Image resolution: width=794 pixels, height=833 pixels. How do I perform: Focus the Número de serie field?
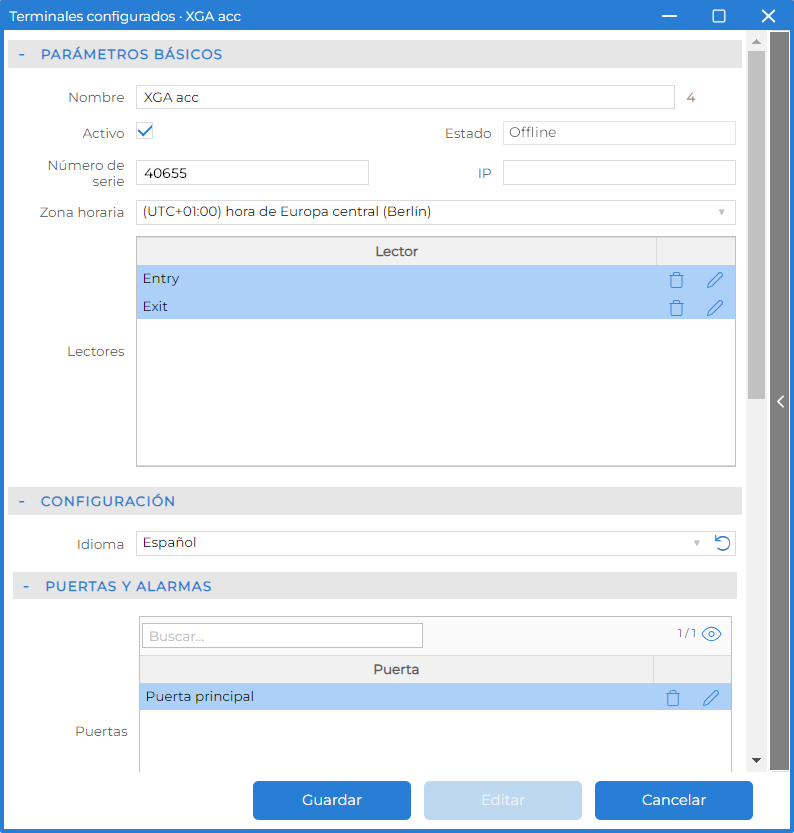coord(252,173)
